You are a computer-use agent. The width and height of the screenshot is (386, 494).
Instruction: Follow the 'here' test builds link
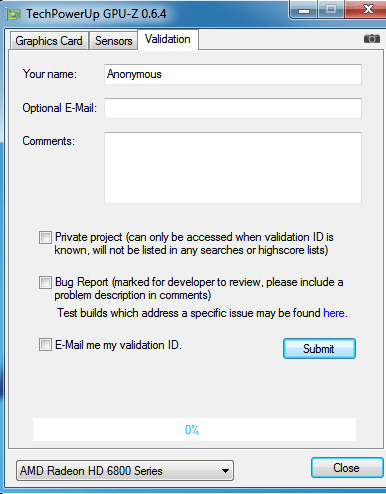click(334, 313)
